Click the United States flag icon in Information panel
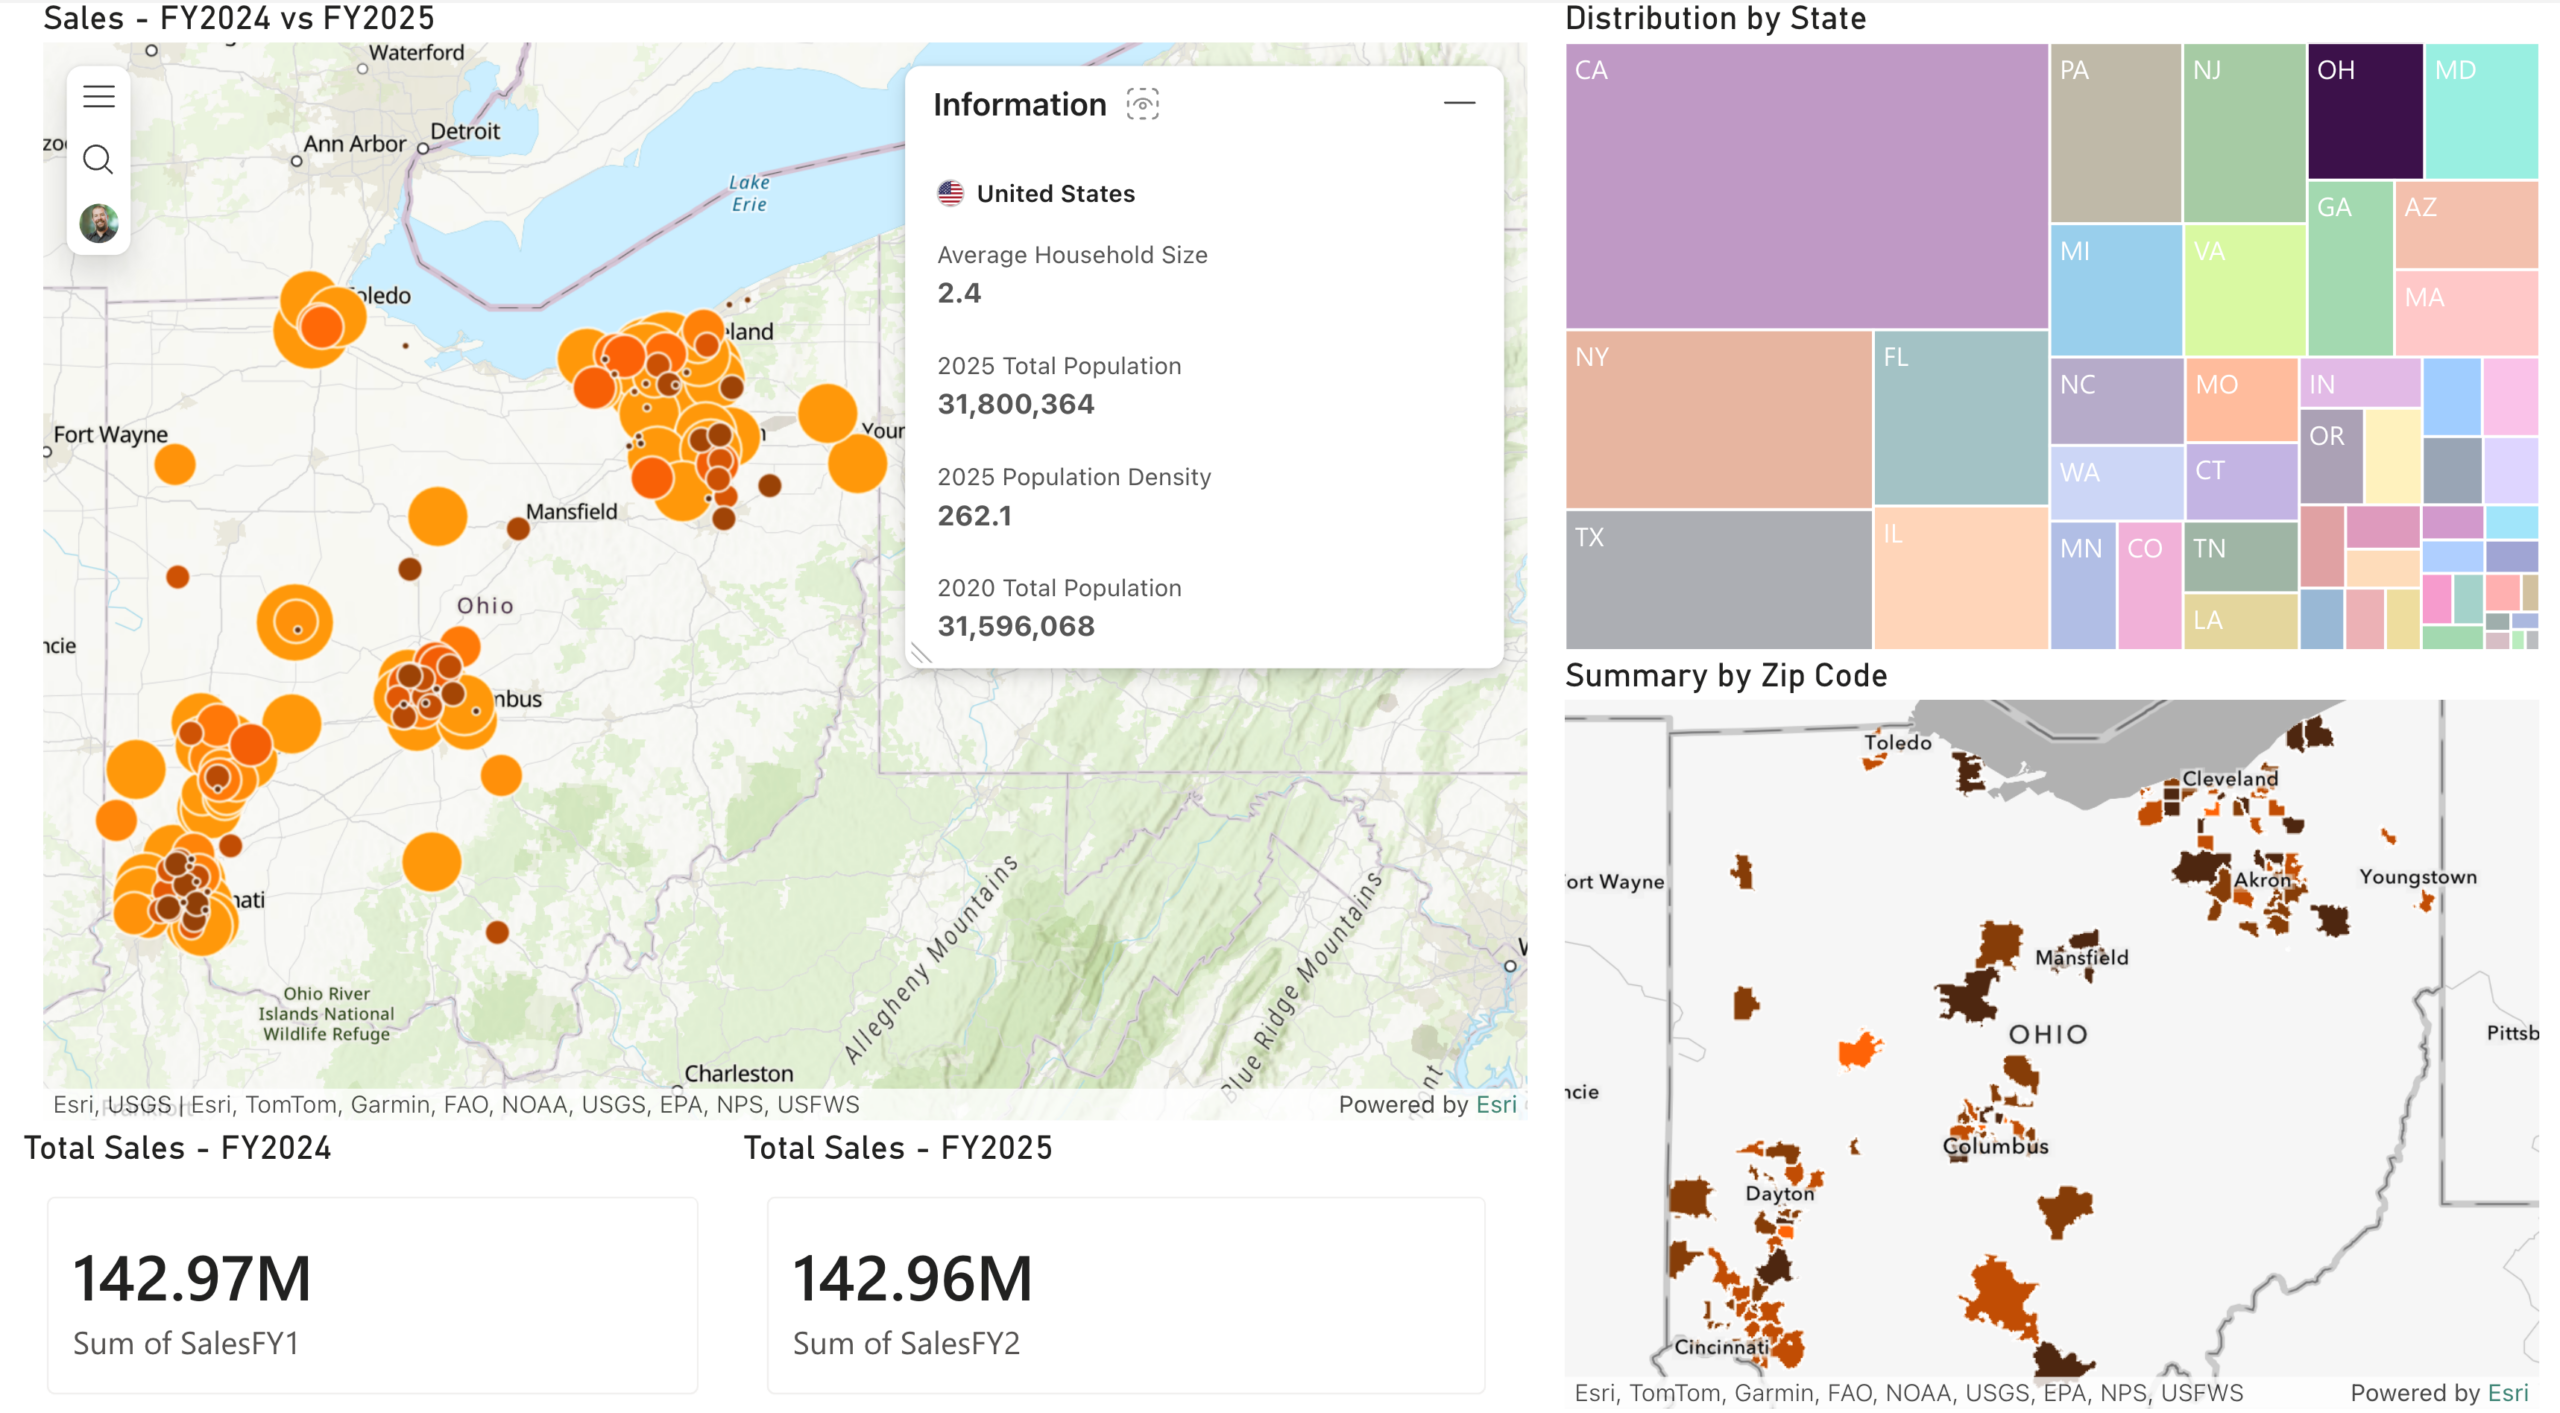This screenshot has height=1413, width=2560. 951,193
